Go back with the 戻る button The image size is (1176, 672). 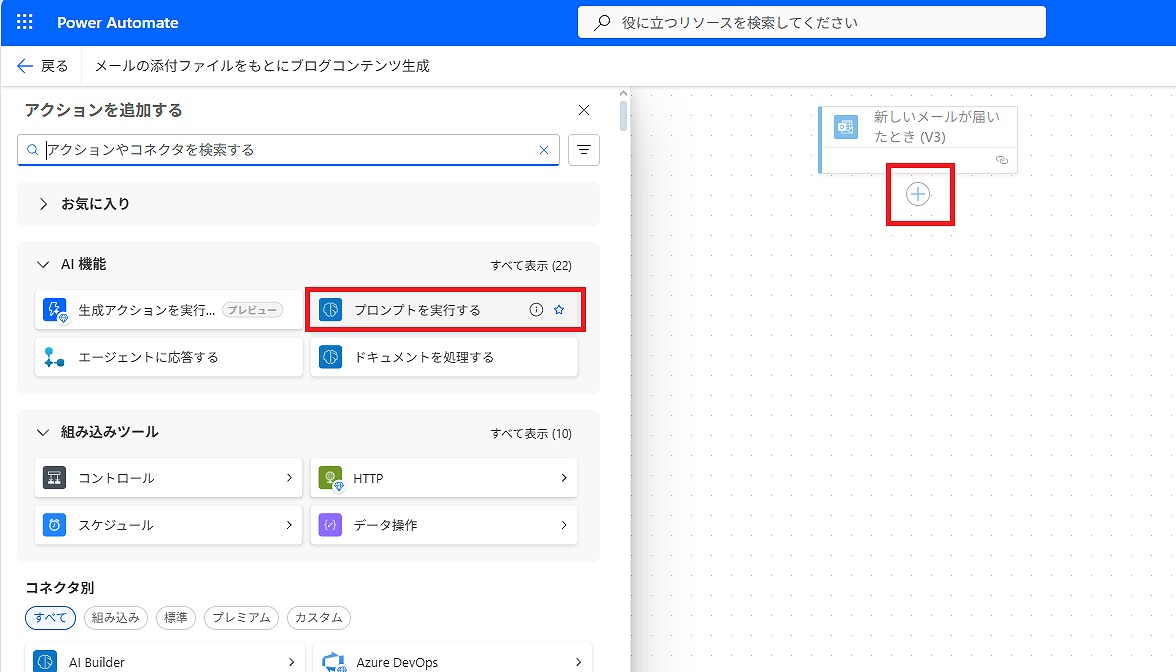[42, 66]
